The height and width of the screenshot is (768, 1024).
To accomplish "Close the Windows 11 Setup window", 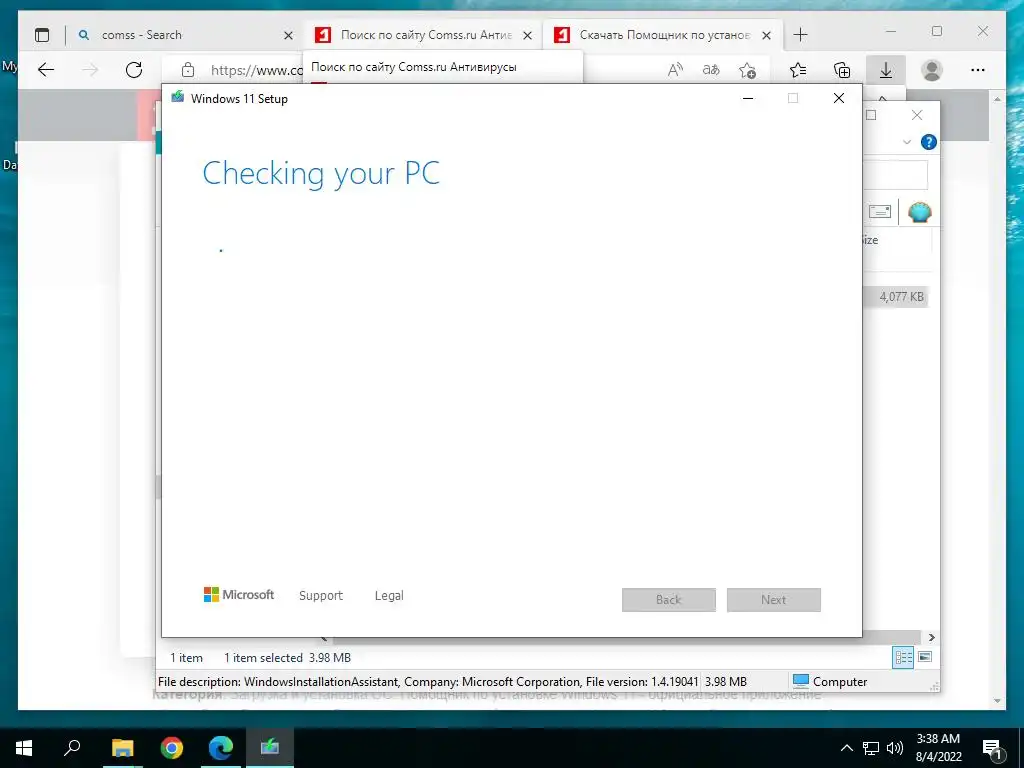I will (x=839, y=99).
